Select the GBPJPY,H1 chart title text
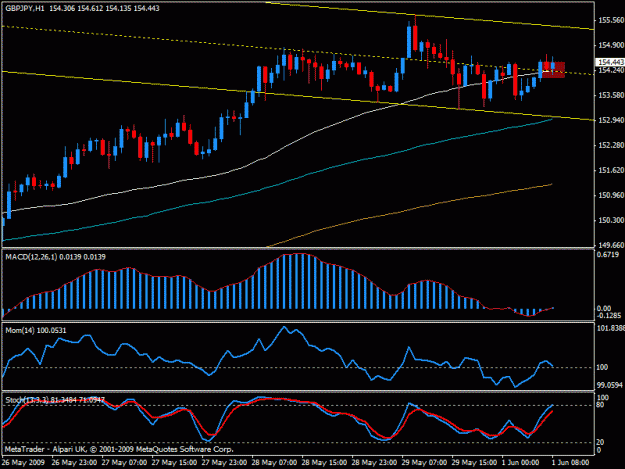The image size is (625, 469). [x=25, y=8]
